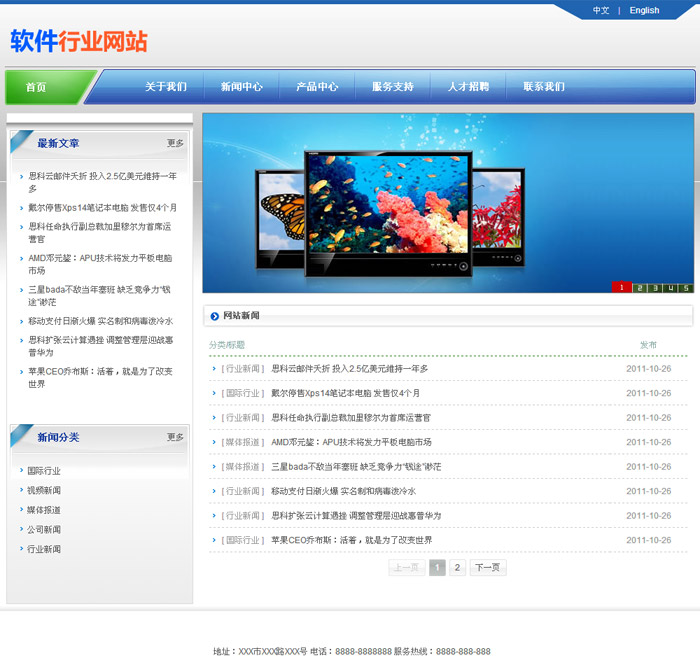
Task: Go to page 2 of news list
Action: coord(457,568)
